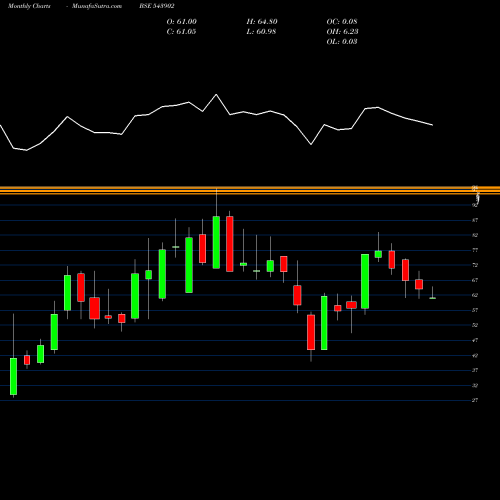Click the close value "C: 61.05"

(x=181, y=32)
